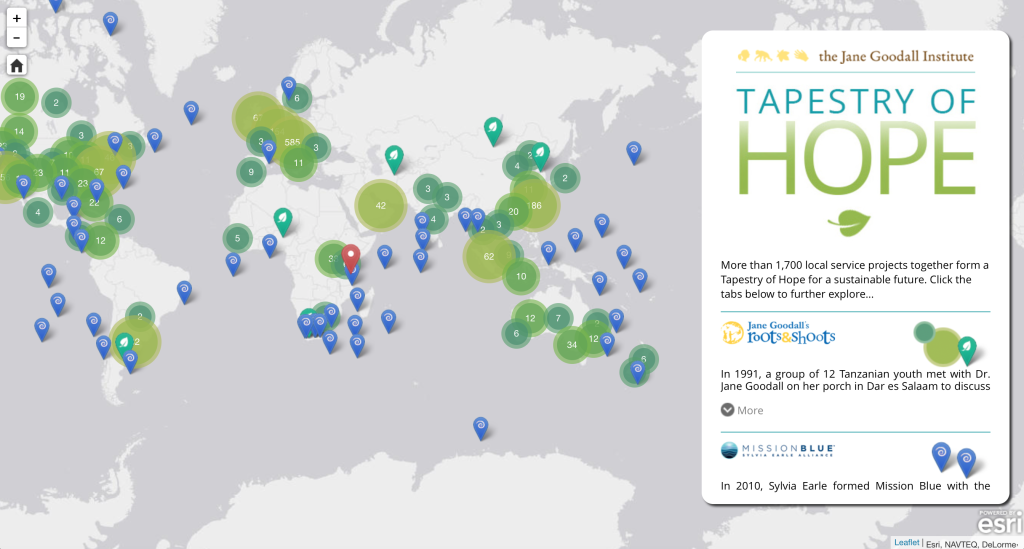Open the cluster labeled 9 near Spain
Screen dimensions: 1024x549
tap(251, 172)
